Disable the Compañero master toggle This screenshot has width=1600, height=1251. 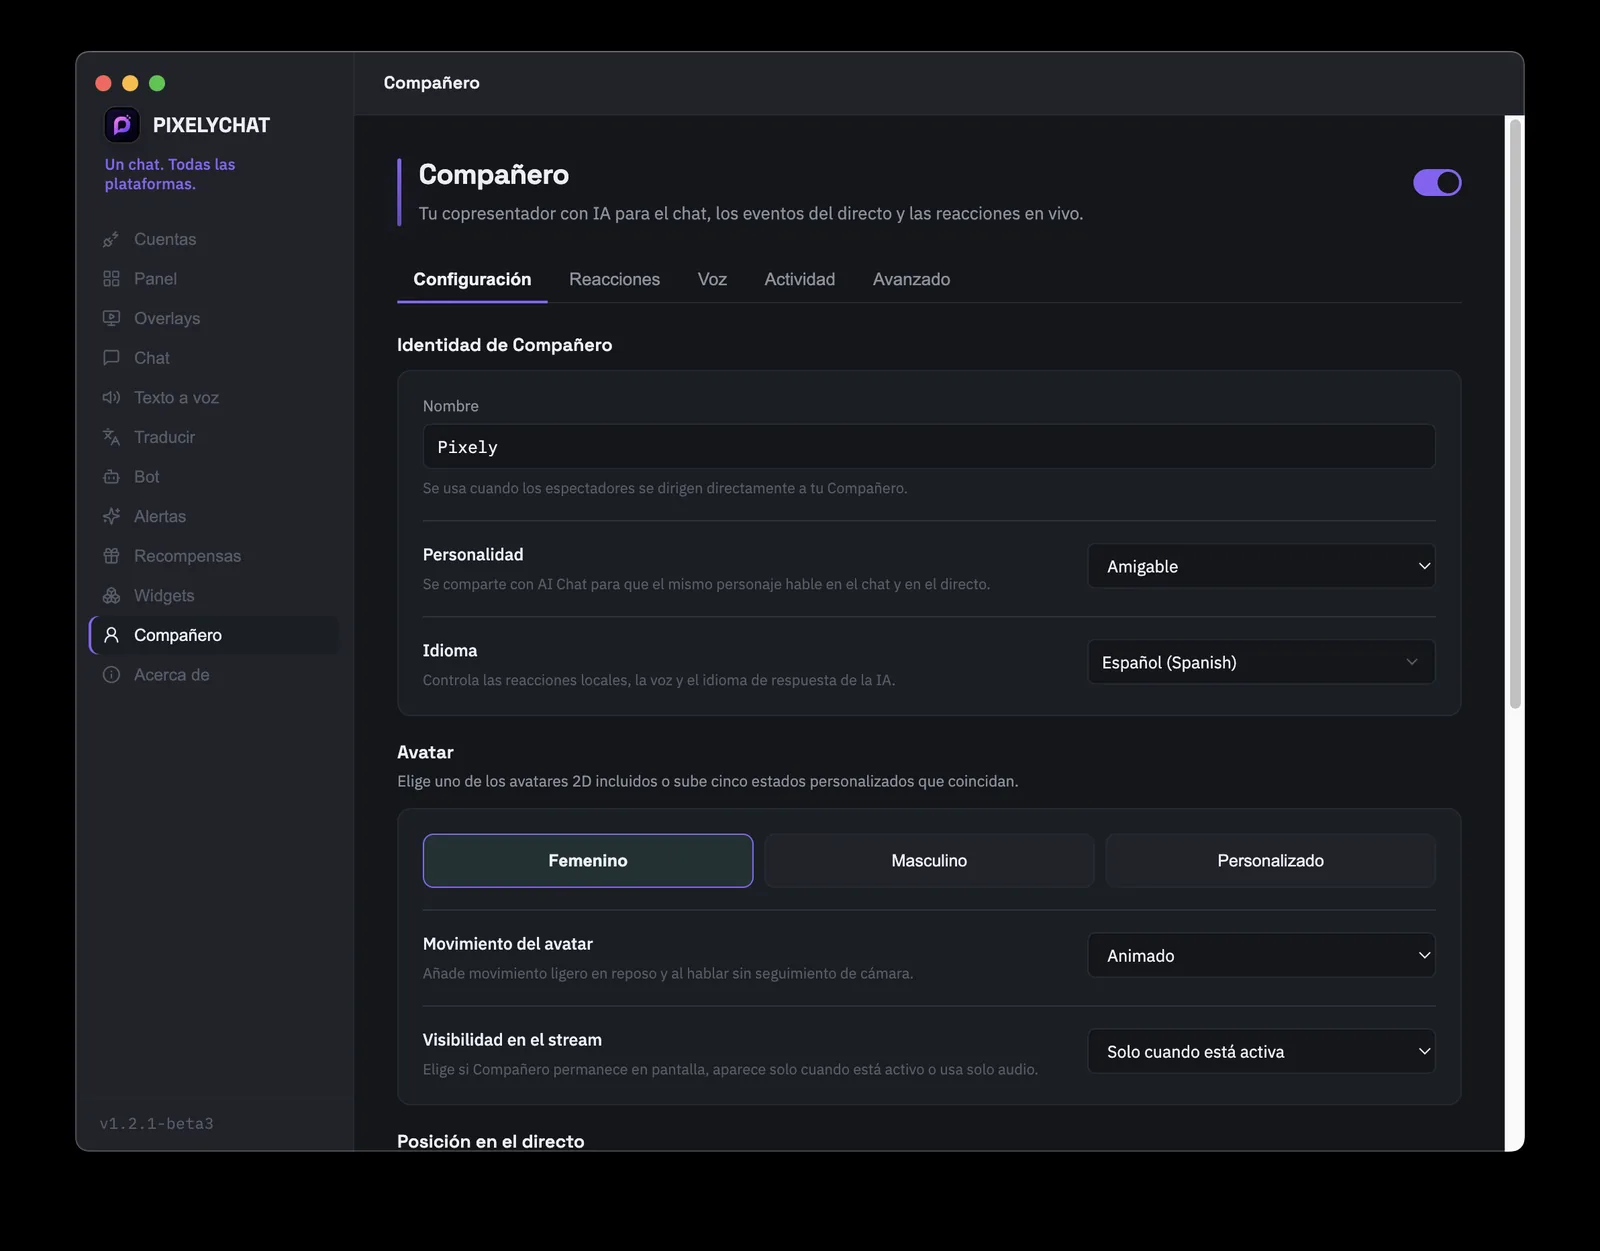[x=1437, y=182]
